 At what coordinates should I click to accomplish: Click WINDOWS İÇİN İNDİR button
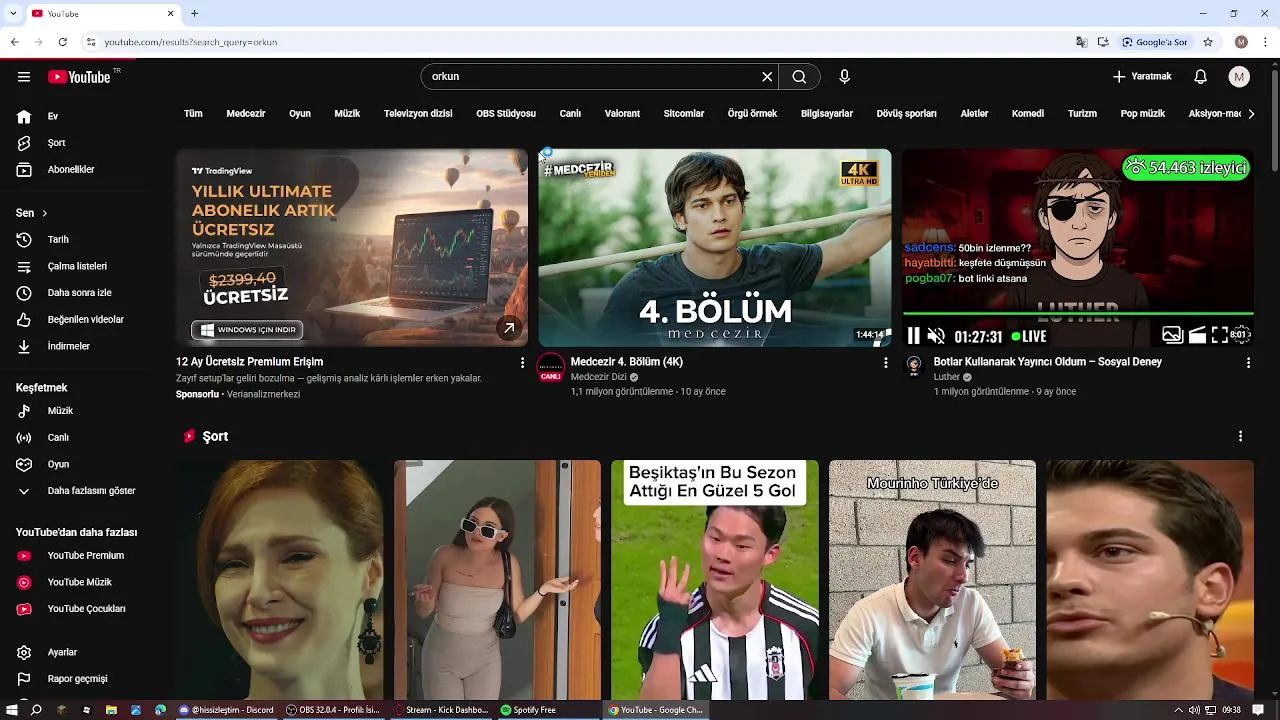click(247, 330)
